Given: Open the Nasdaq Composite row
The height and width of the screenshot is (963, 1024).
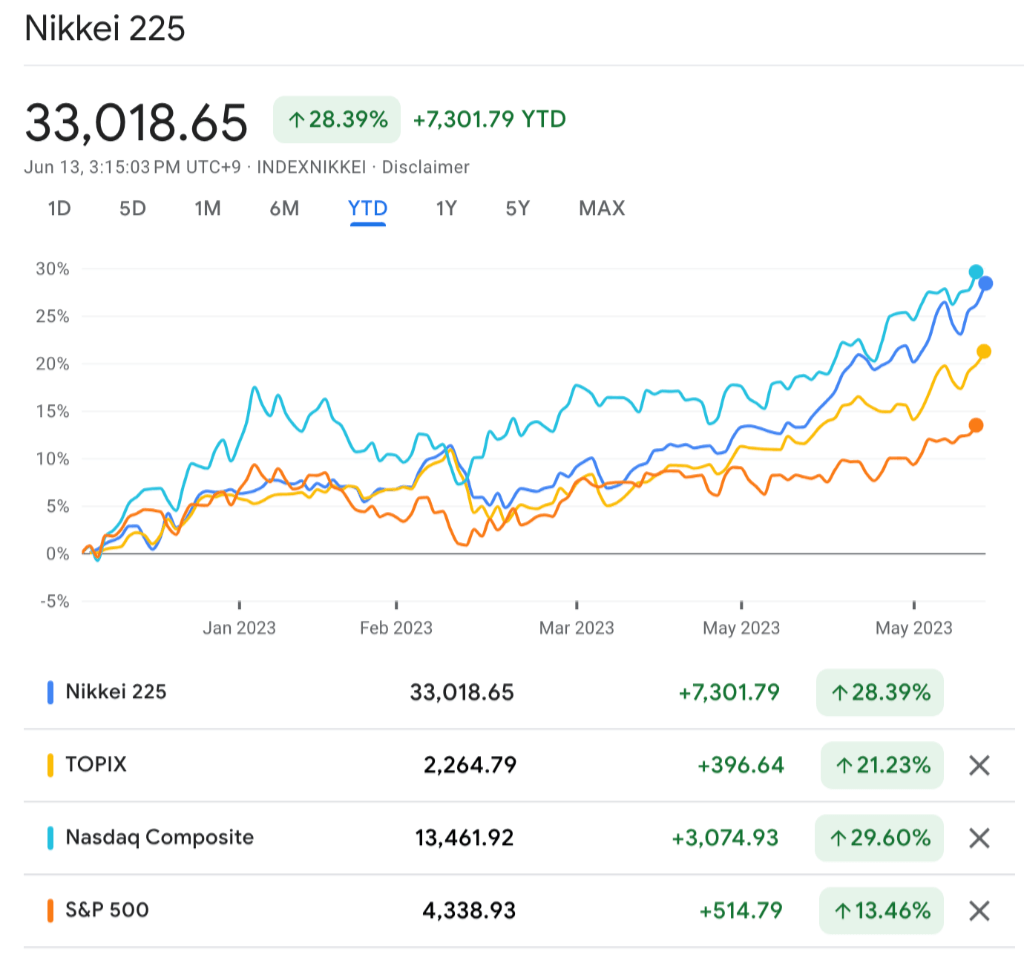Looking at the screenshot, I should coord(517,838).
